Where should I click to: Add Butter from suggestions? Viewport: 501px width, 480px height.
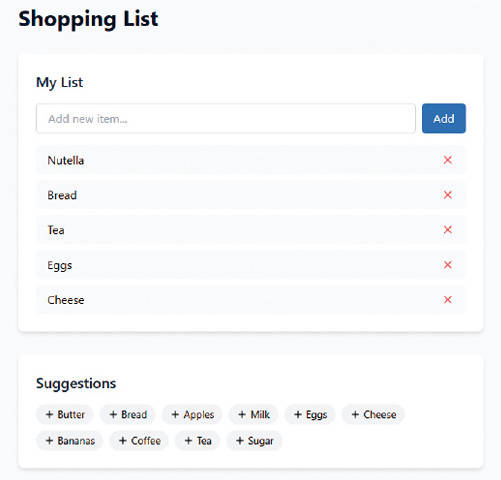point(65,414)
